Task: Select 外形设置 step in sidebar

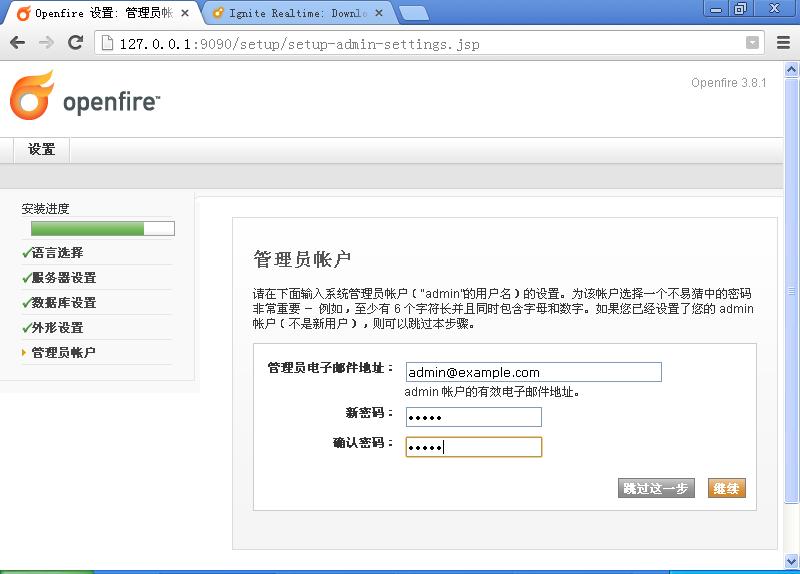Action: [57, 328]
